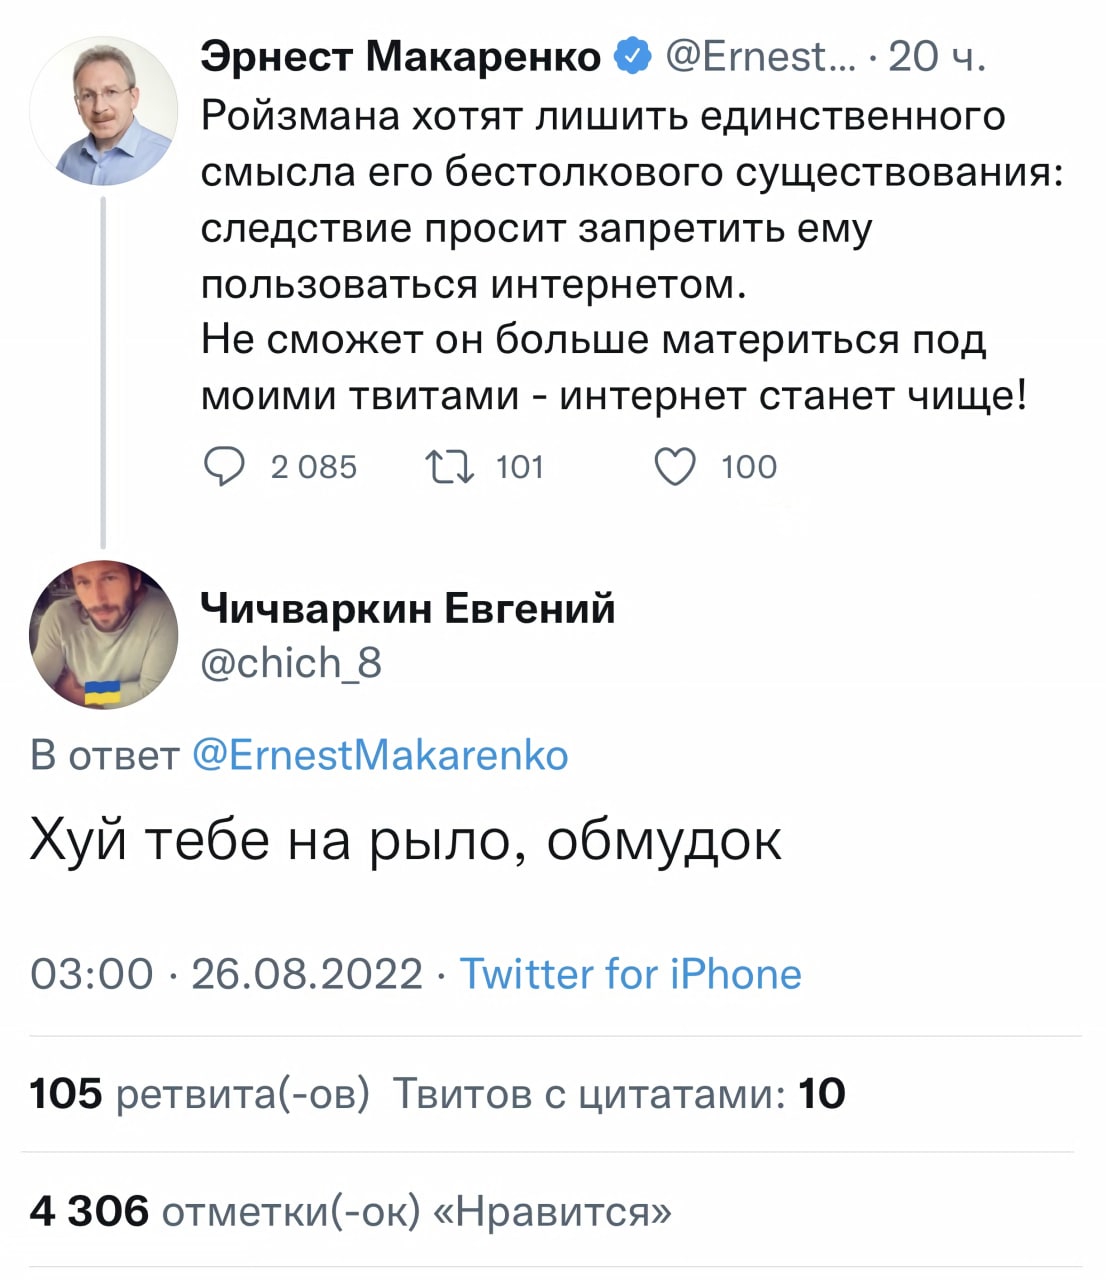Click the reply speech bubble icon
Screen dimensions: 1106x1280
(x=223, y=467)
